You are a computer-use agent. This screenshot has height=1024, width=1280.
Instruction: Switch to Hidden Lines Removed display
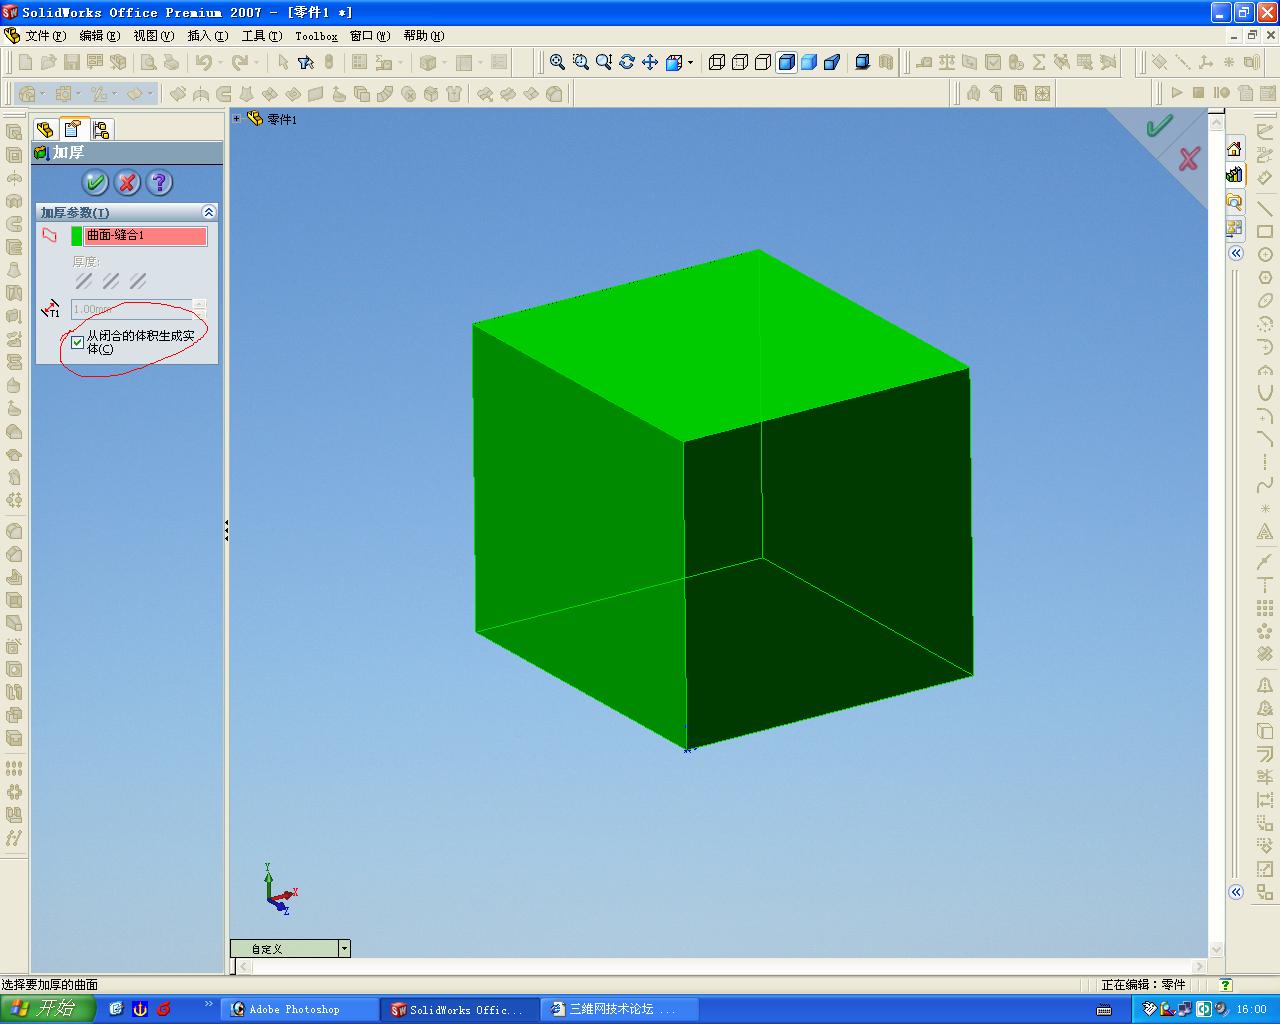[763, 62]
